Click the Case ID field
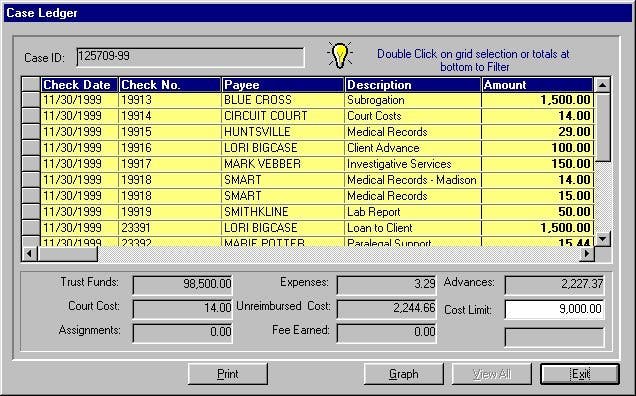 (x=190, y=57)
